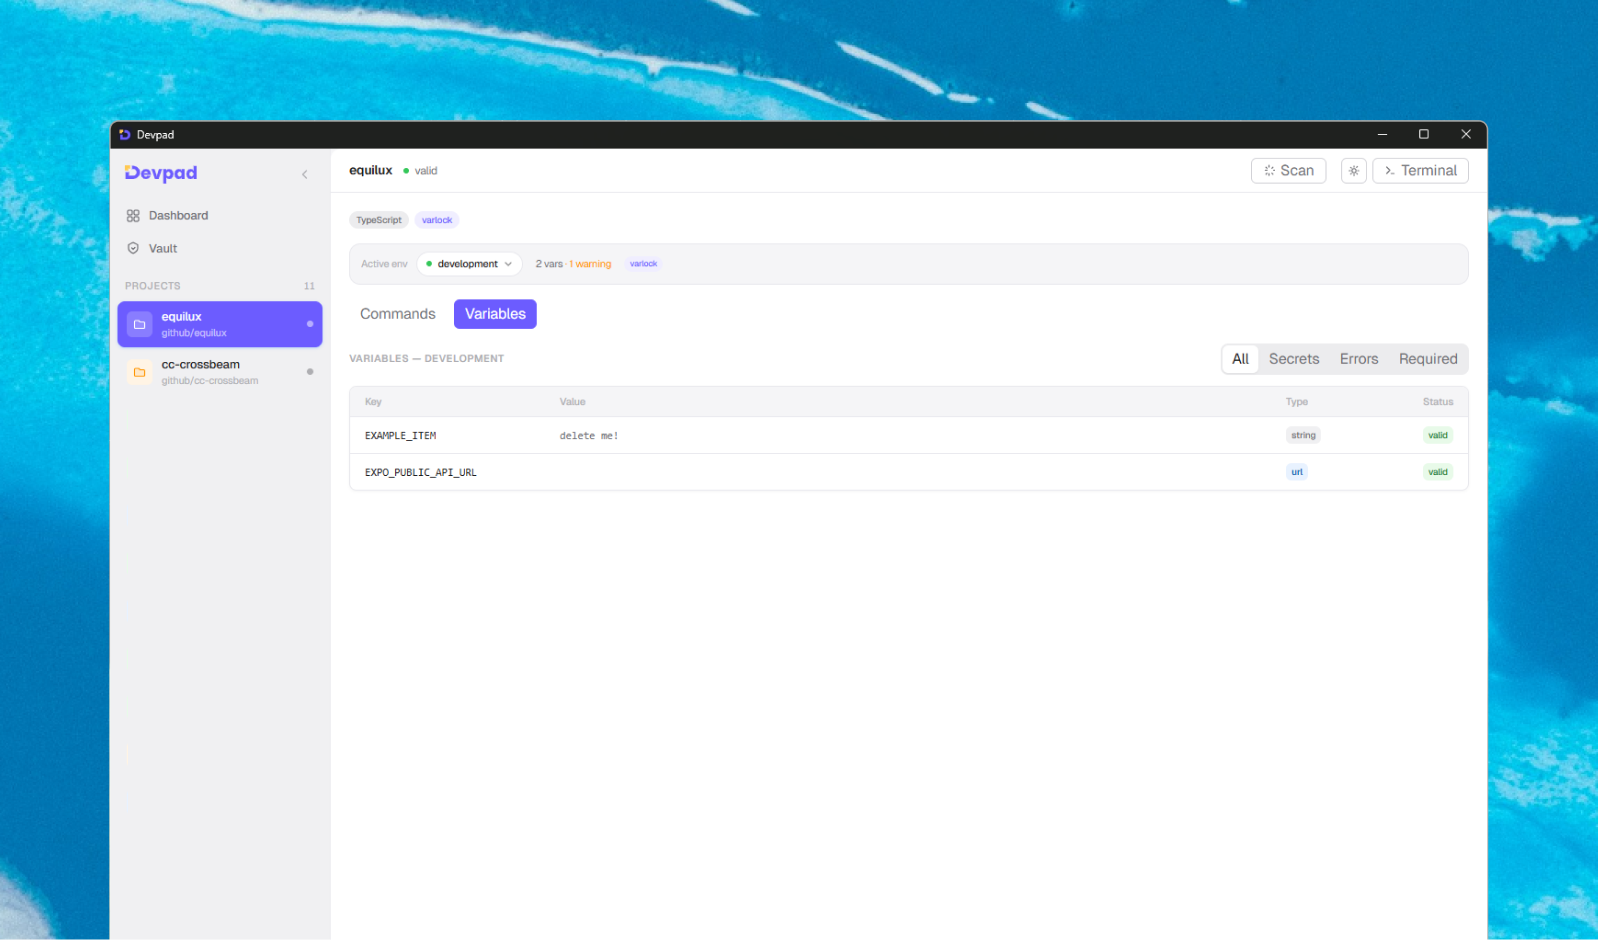Select the equilux project

[x=219, y=324]
